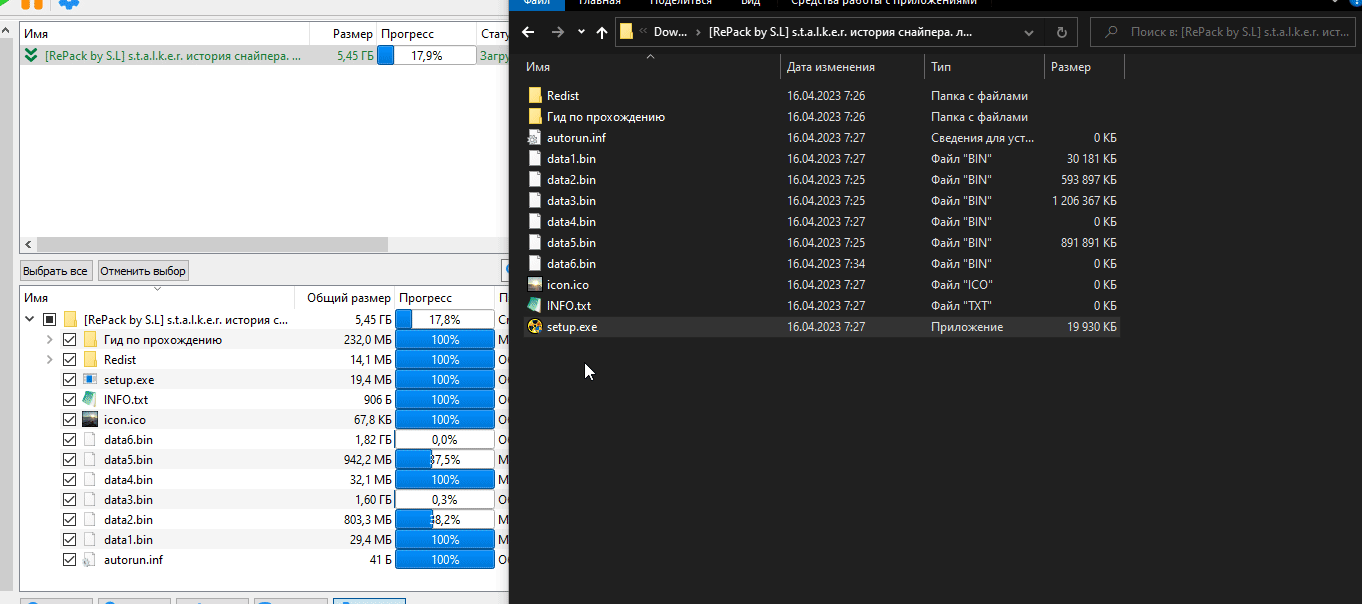
Task: Click the data2.bin 8,2% progress bar
Action: pyautogui.click(x=445, y=520)
